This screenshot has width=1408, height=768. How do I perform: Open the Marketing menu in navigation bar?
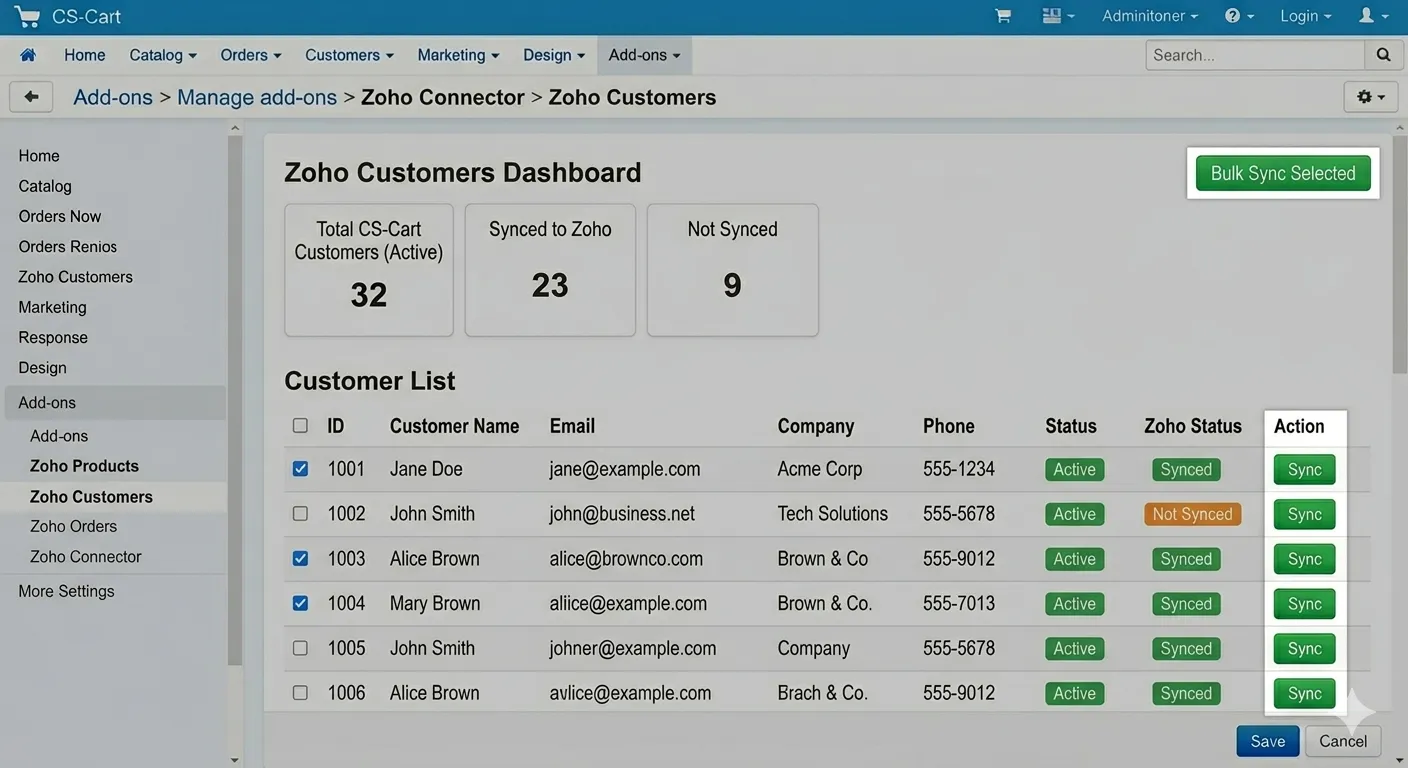click(458, 55)
